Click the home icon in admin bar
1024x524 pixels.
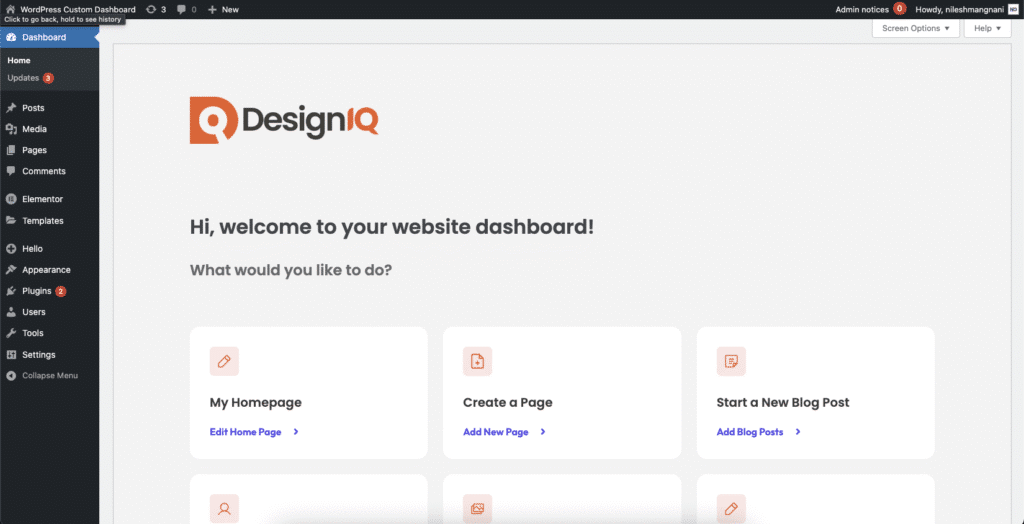10,9
